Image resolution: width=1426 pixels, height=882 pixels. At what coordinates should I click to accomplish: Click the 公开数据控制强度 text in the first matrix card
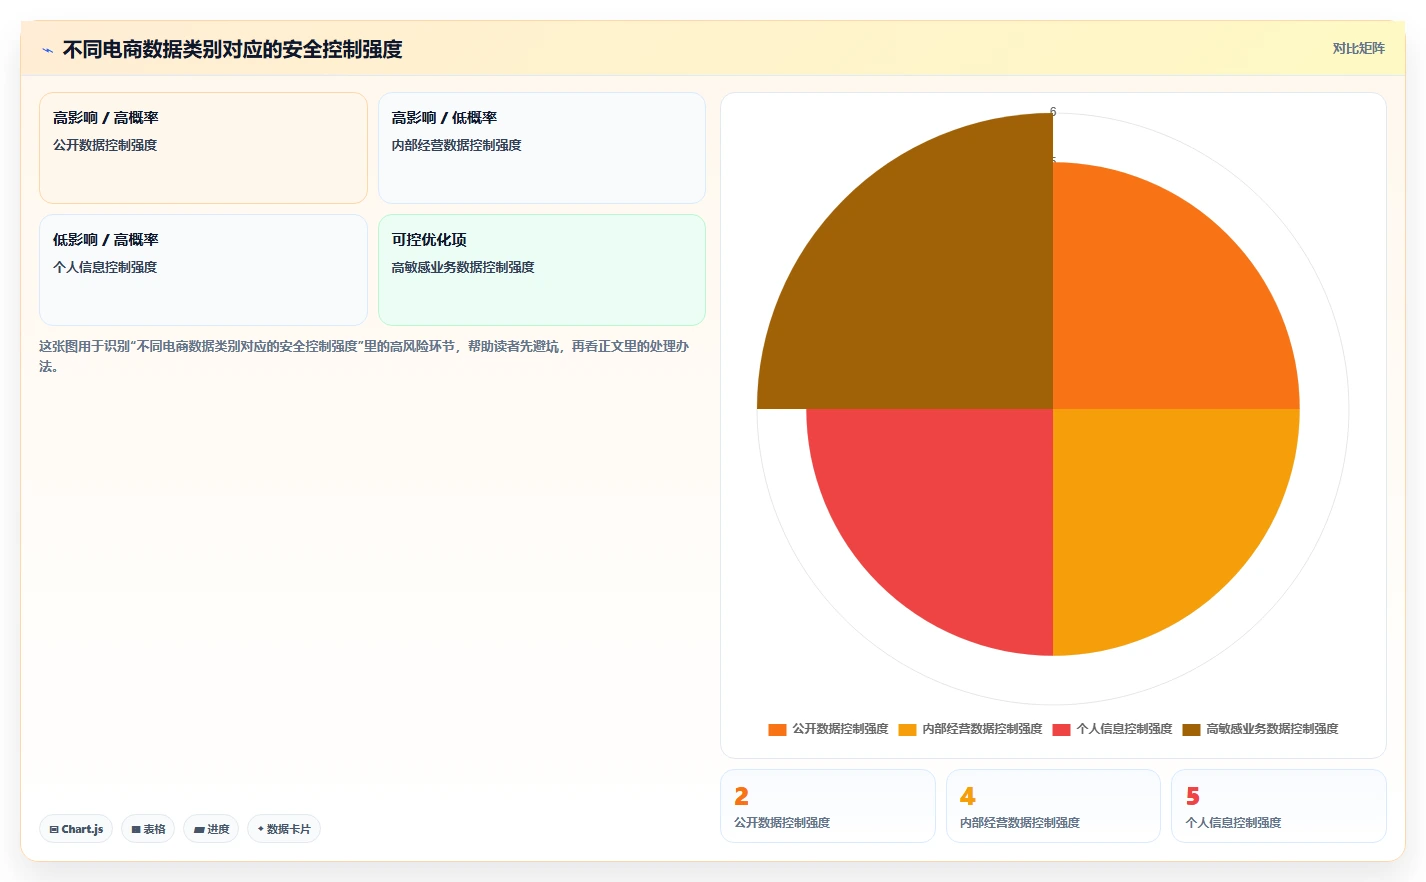(105, 145)
